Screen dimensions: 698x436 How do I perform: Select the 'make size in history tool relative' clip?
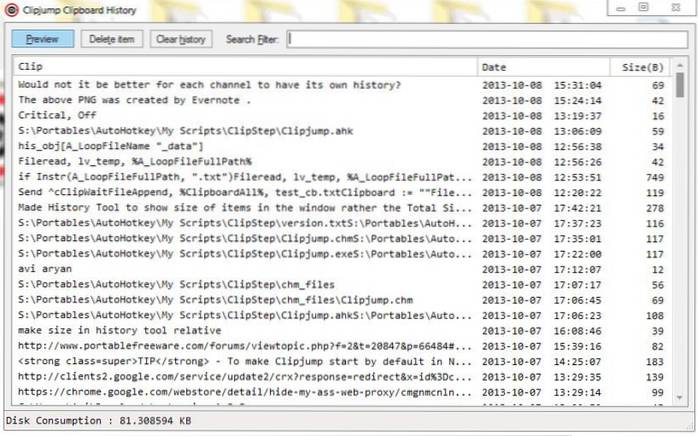[x=120, y=329]
